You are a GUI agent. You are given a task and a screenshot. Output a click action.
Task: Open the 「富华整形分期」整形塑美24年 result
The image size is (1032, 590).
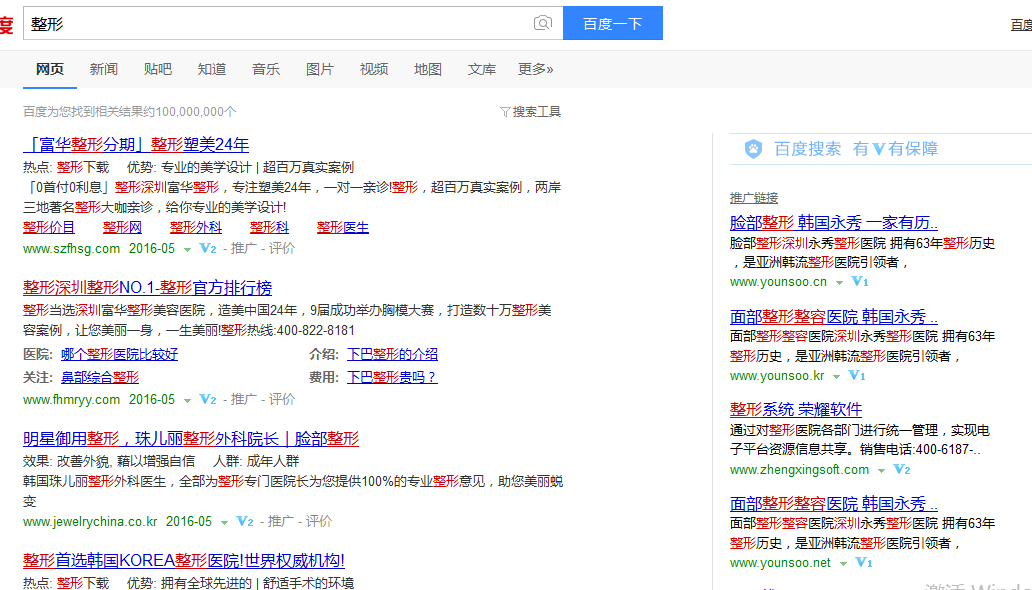point(136,145)
